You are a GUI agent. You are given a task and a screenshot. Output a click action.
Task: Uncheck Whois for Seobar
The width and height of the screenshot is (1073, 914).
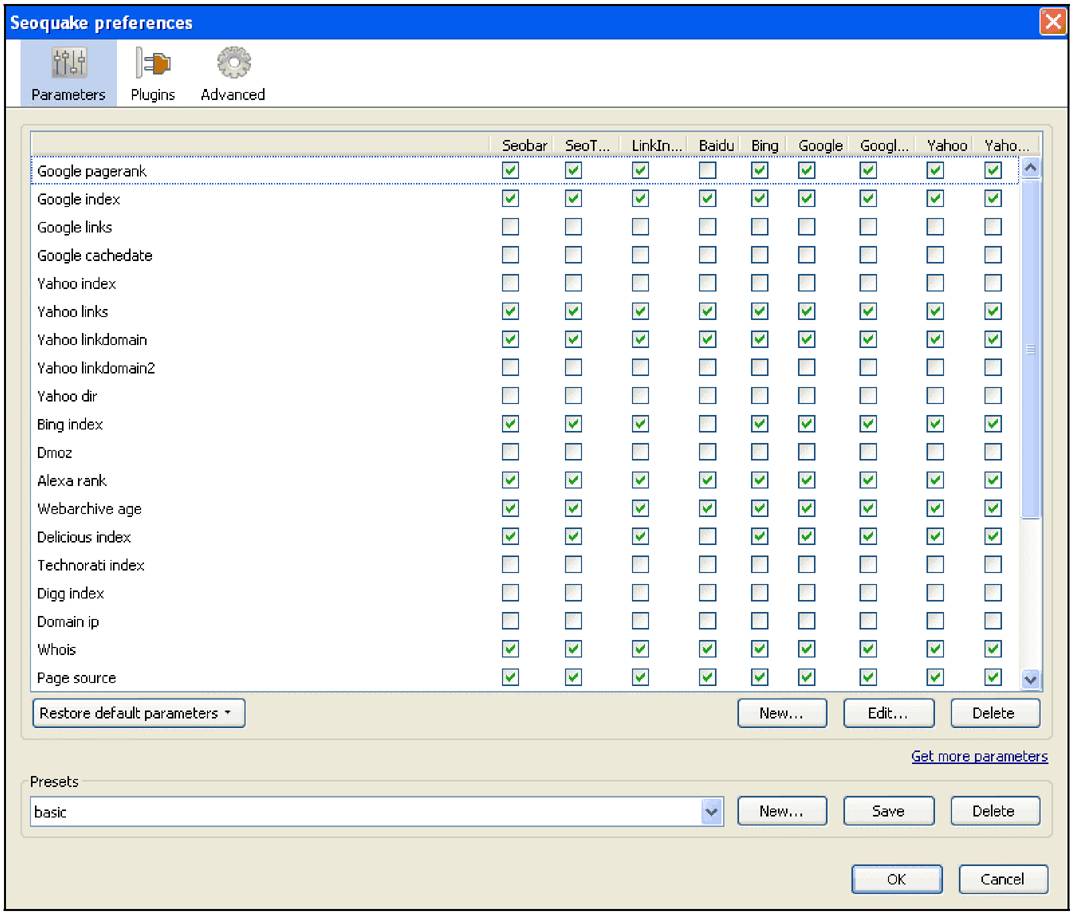tap(510, 649)
